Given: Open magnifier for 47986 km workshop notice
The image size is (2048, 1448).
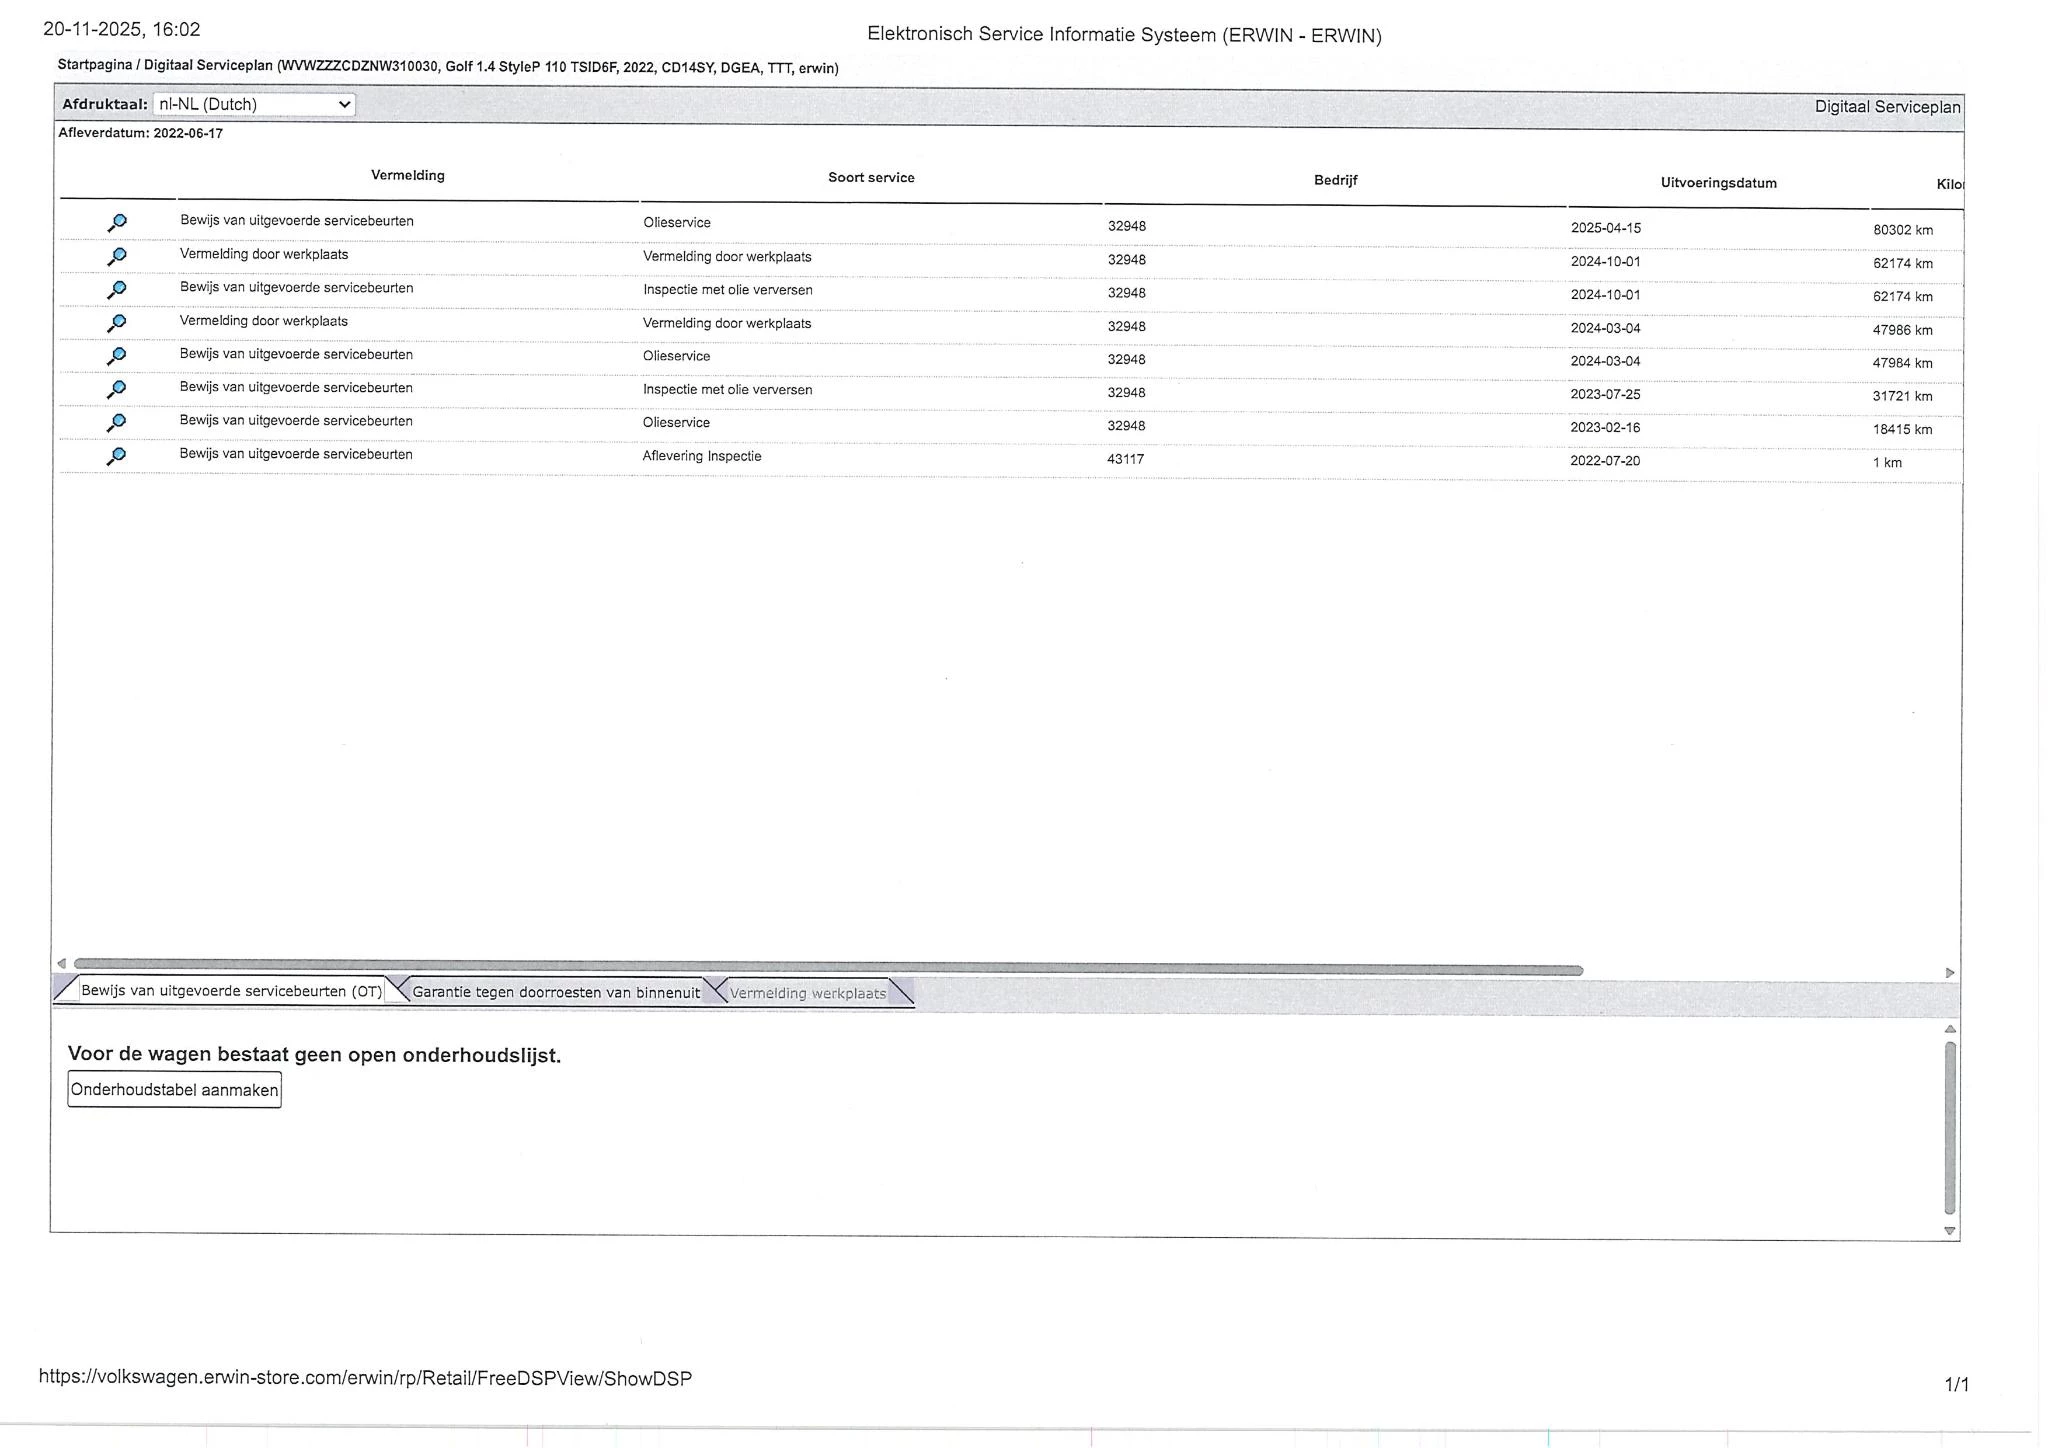Looking at the screenshot, I should point(117,323).
